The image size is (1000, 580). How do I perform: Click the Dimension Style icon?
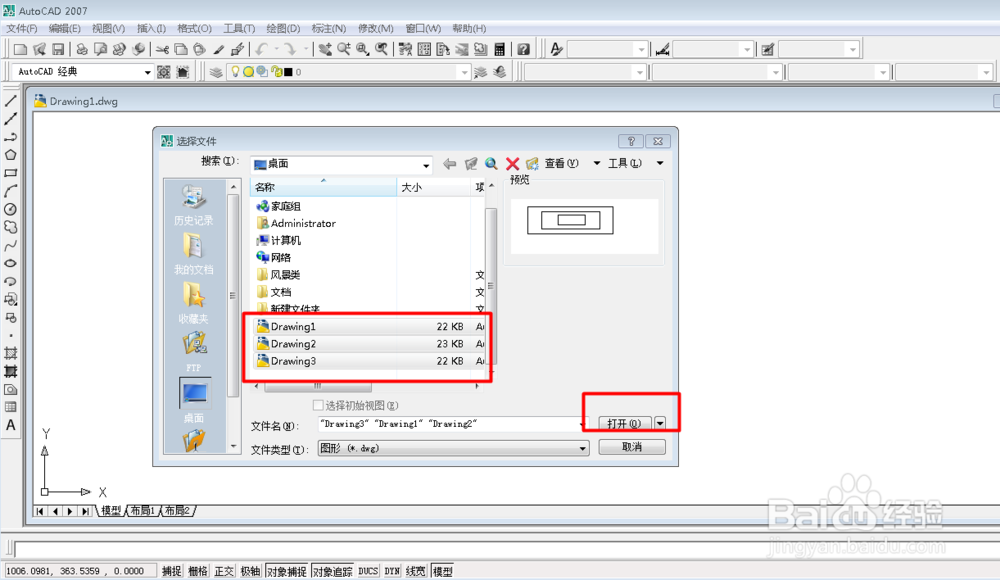click(x=662, y=49)
